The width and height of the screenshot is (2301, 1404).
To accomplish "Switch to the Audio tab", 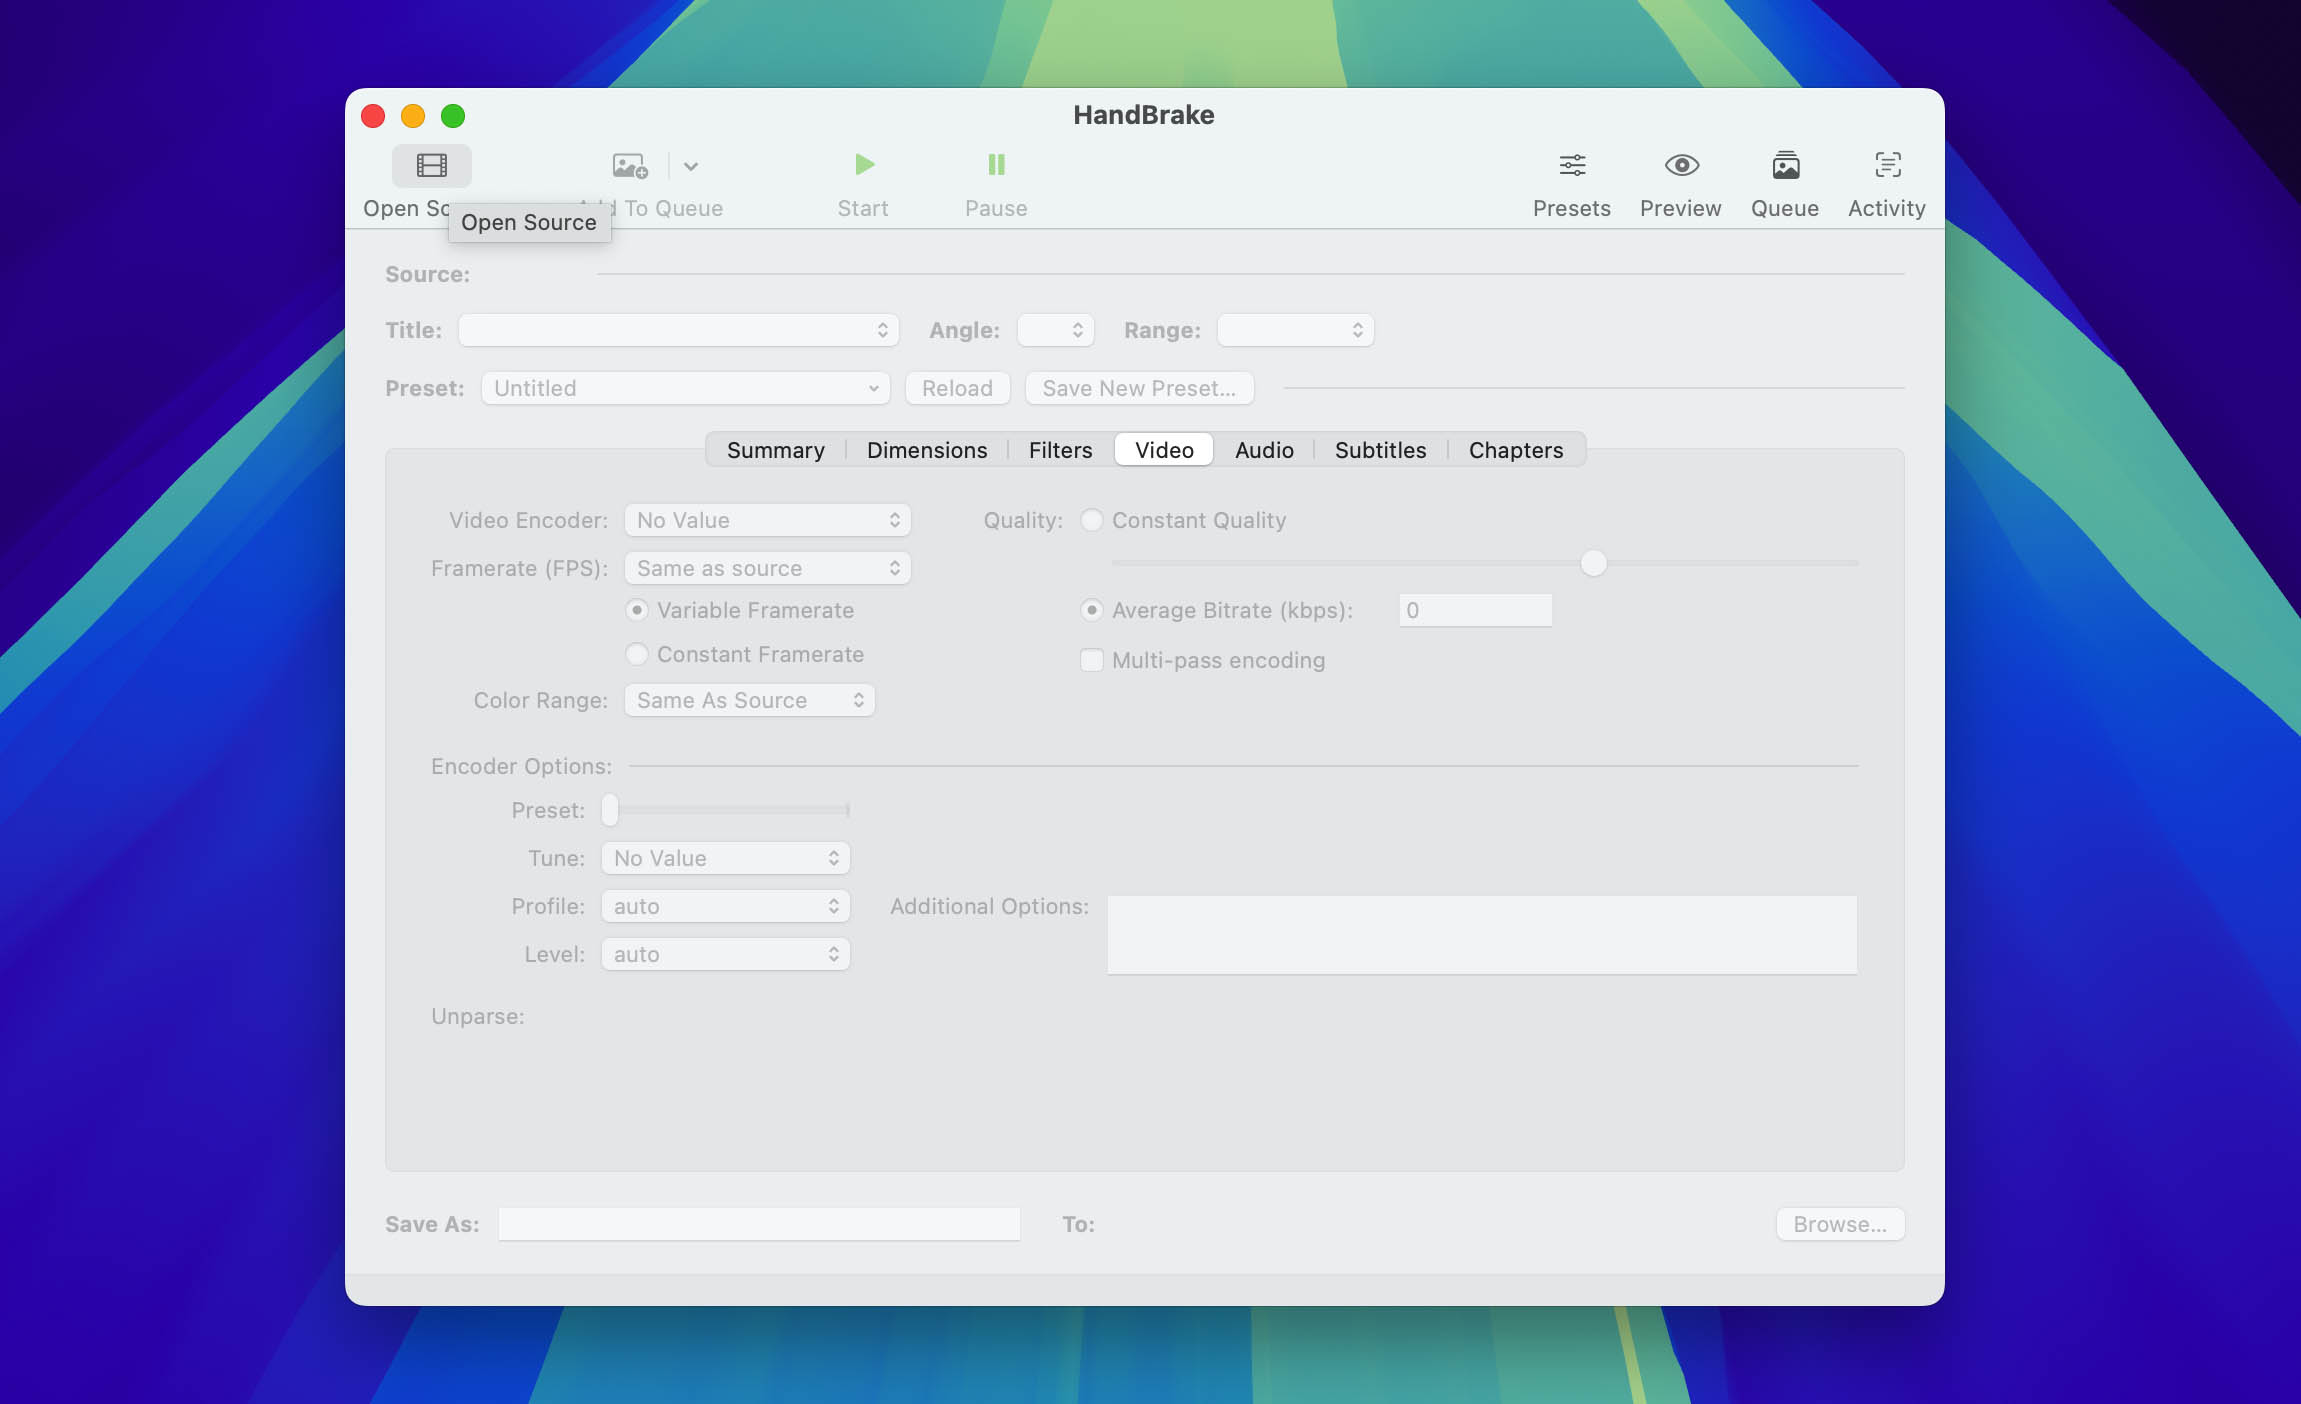I will click(1264, 450).
